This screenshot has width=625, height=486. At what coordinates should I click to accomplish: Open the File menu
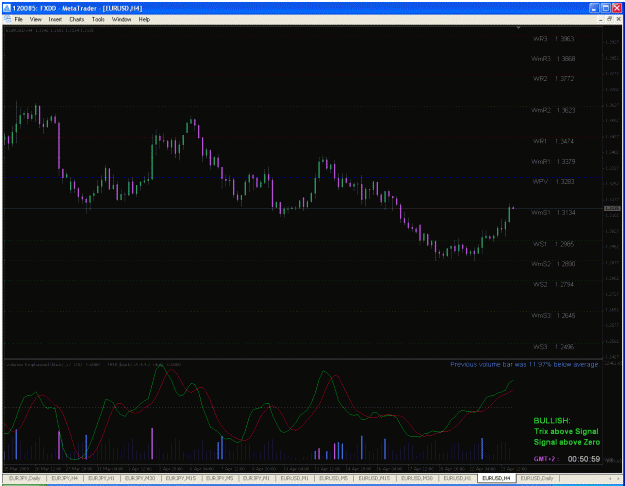pos(18,19)
